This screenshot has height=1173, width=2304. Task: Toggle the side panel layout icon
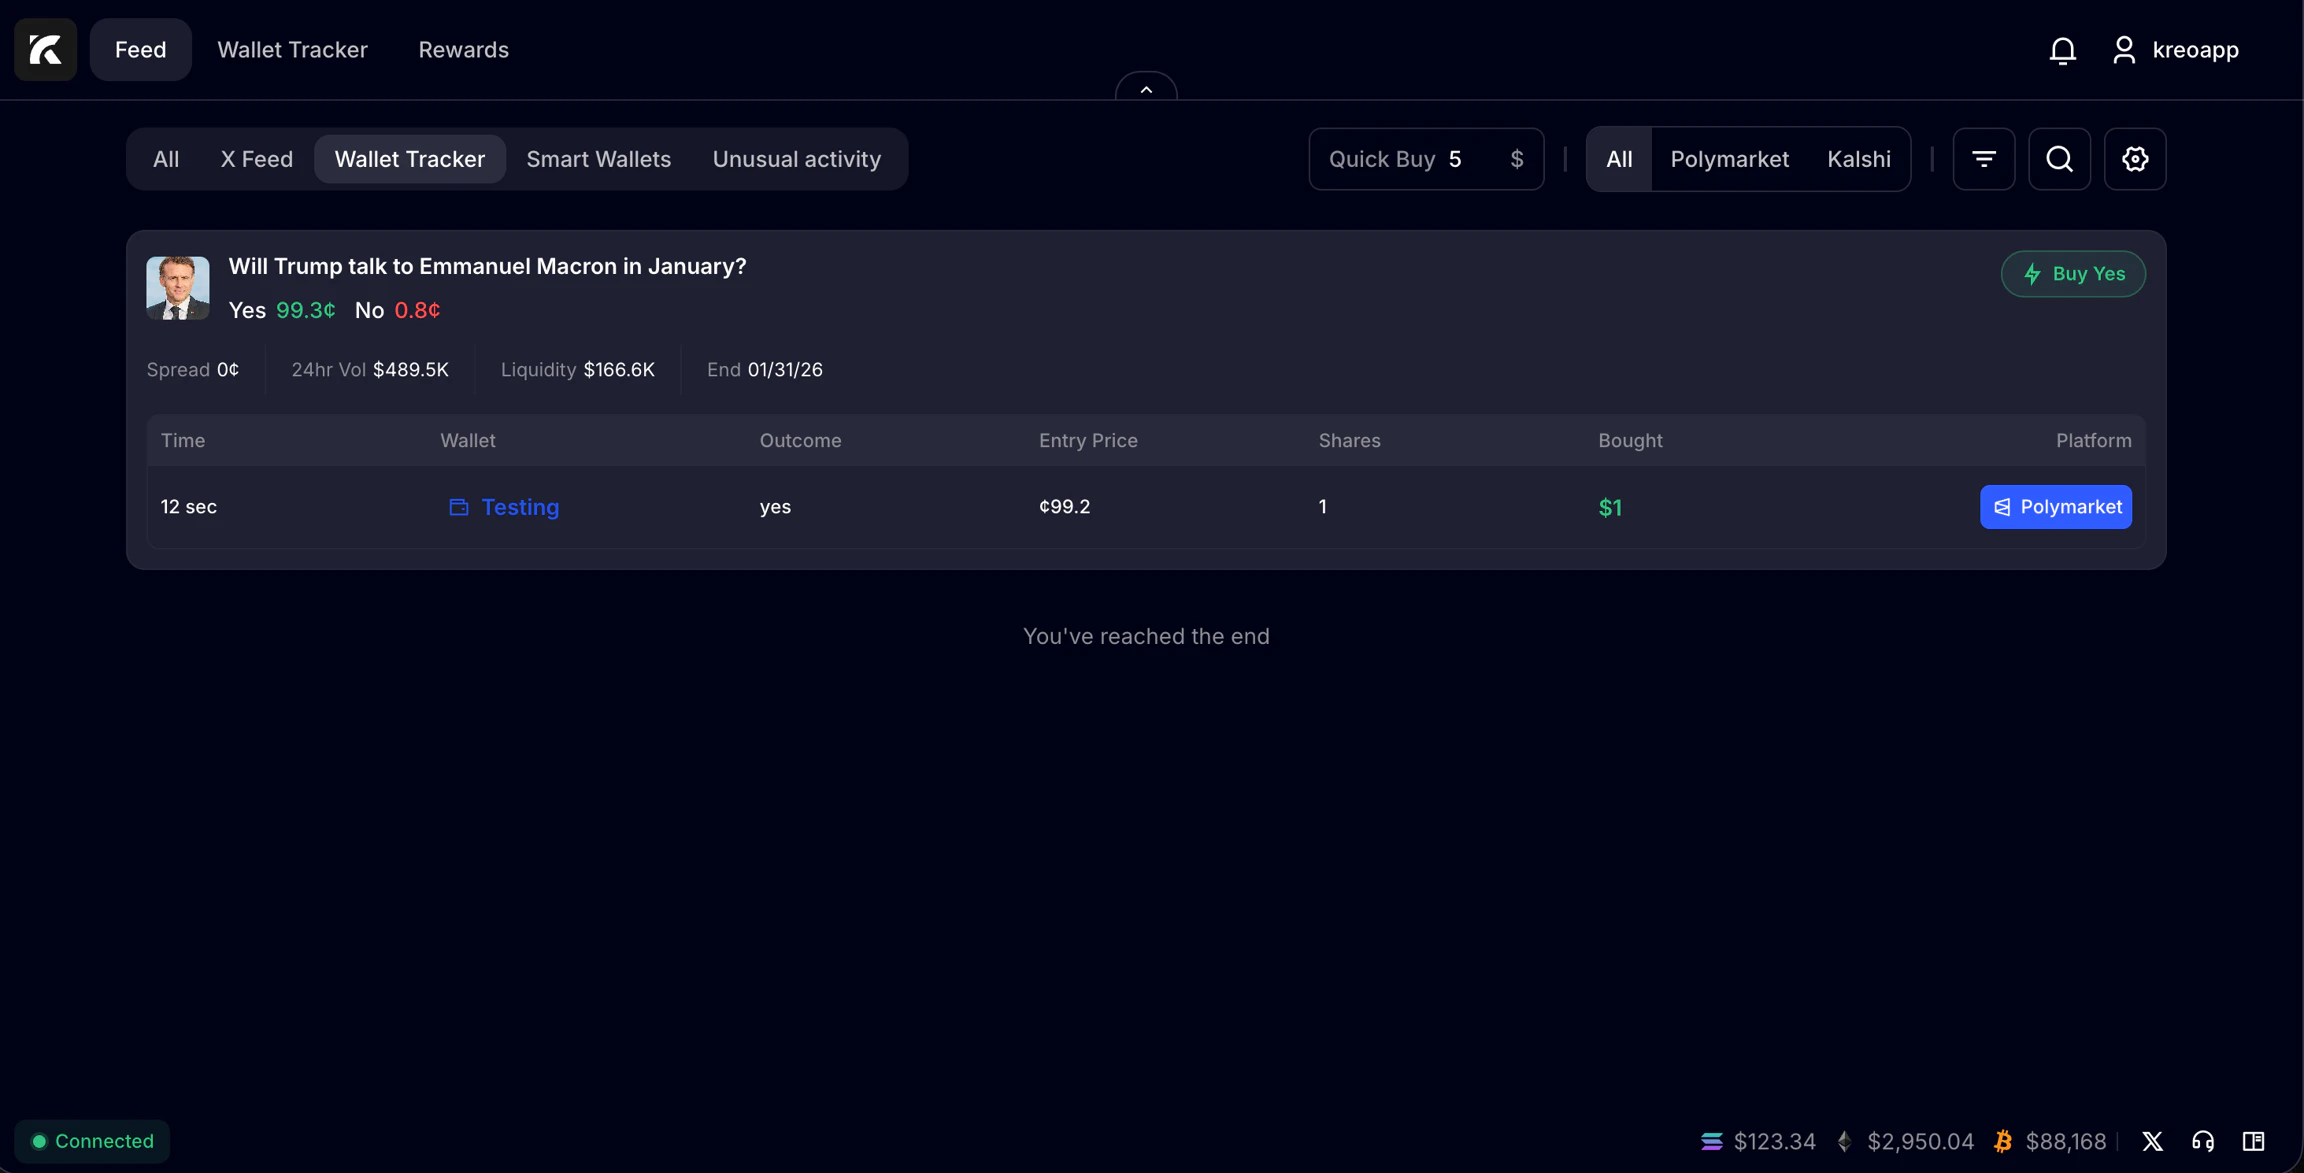coord(2253,1141)
